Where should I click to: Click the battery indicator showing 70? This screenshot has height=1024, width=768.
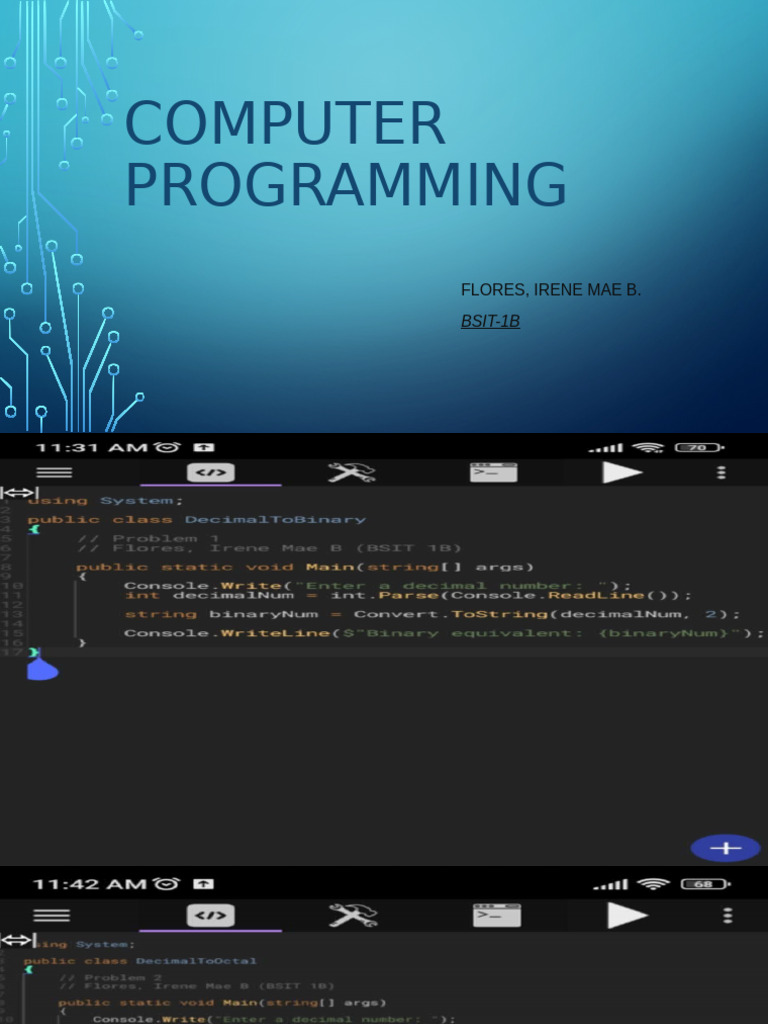point(698,448)
